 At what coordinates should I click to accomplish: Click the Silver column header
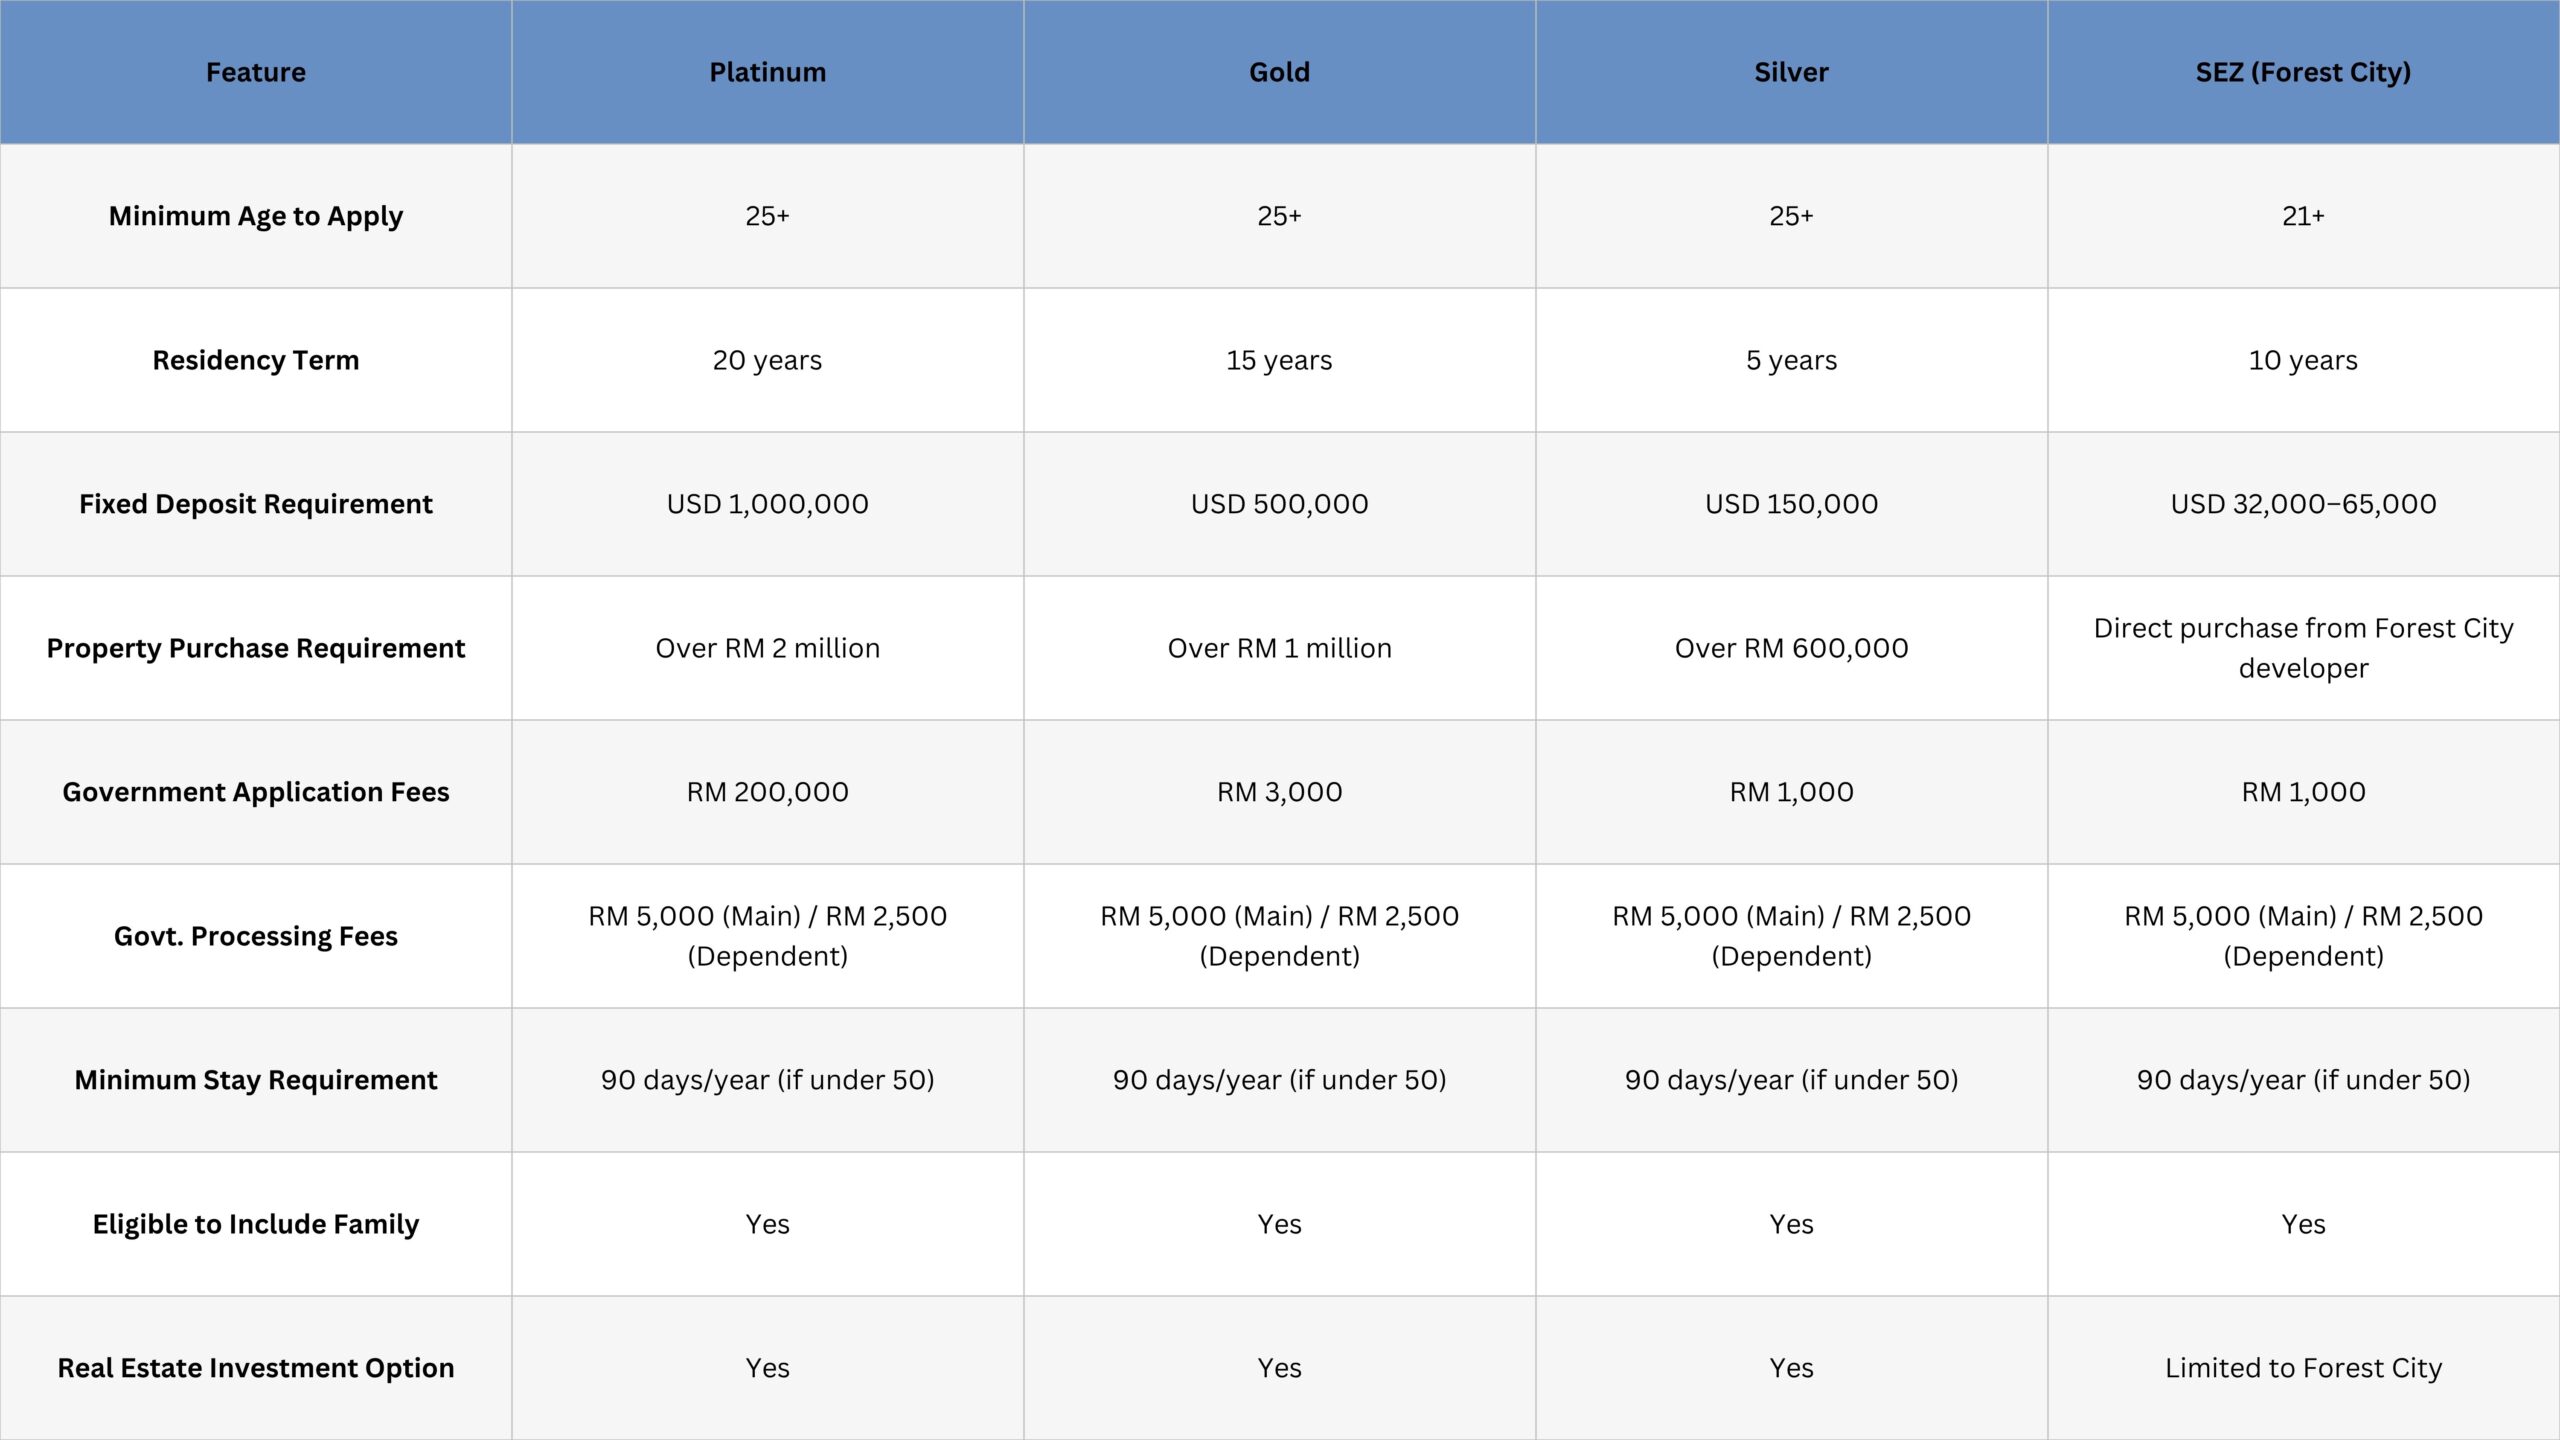click(x=1791, y=72)
